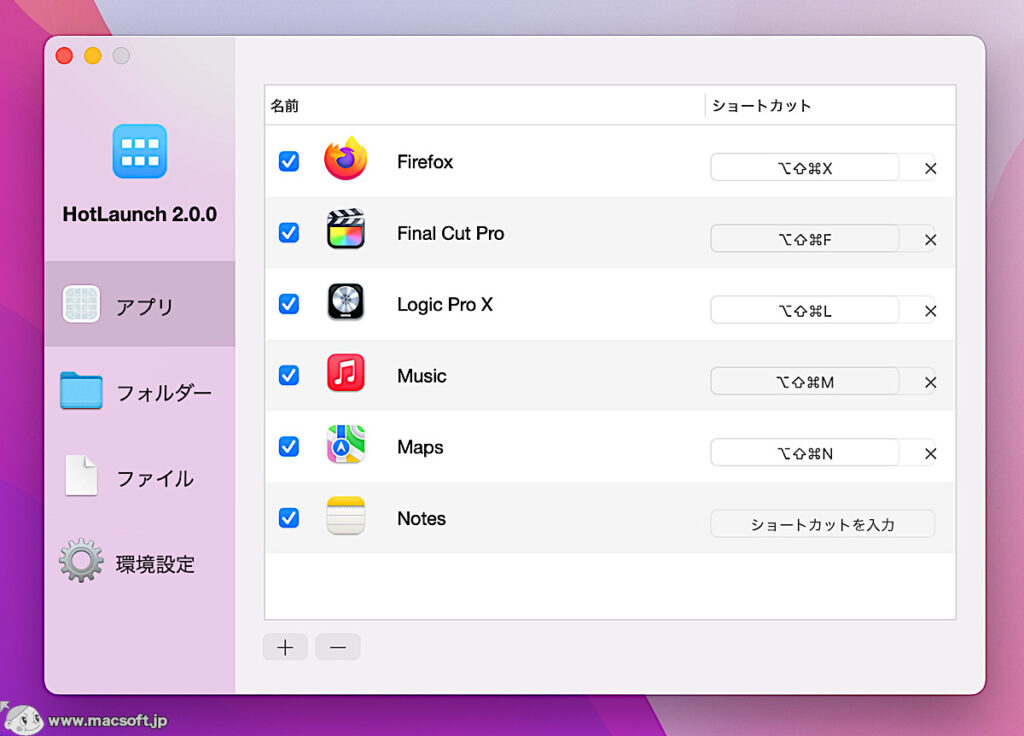Edit the Maps shortcut field ⌥⇧⌘N
Screen dimensions: 1024x736
pyautogui.click(x=805, y=453)
